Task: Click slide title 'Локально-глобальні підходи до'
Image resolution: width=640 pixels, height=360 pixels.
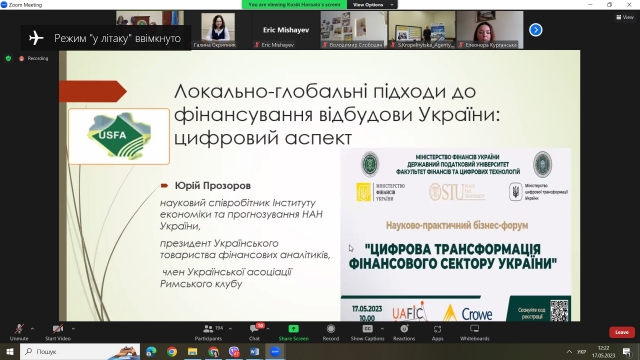Action: [325, 91]
